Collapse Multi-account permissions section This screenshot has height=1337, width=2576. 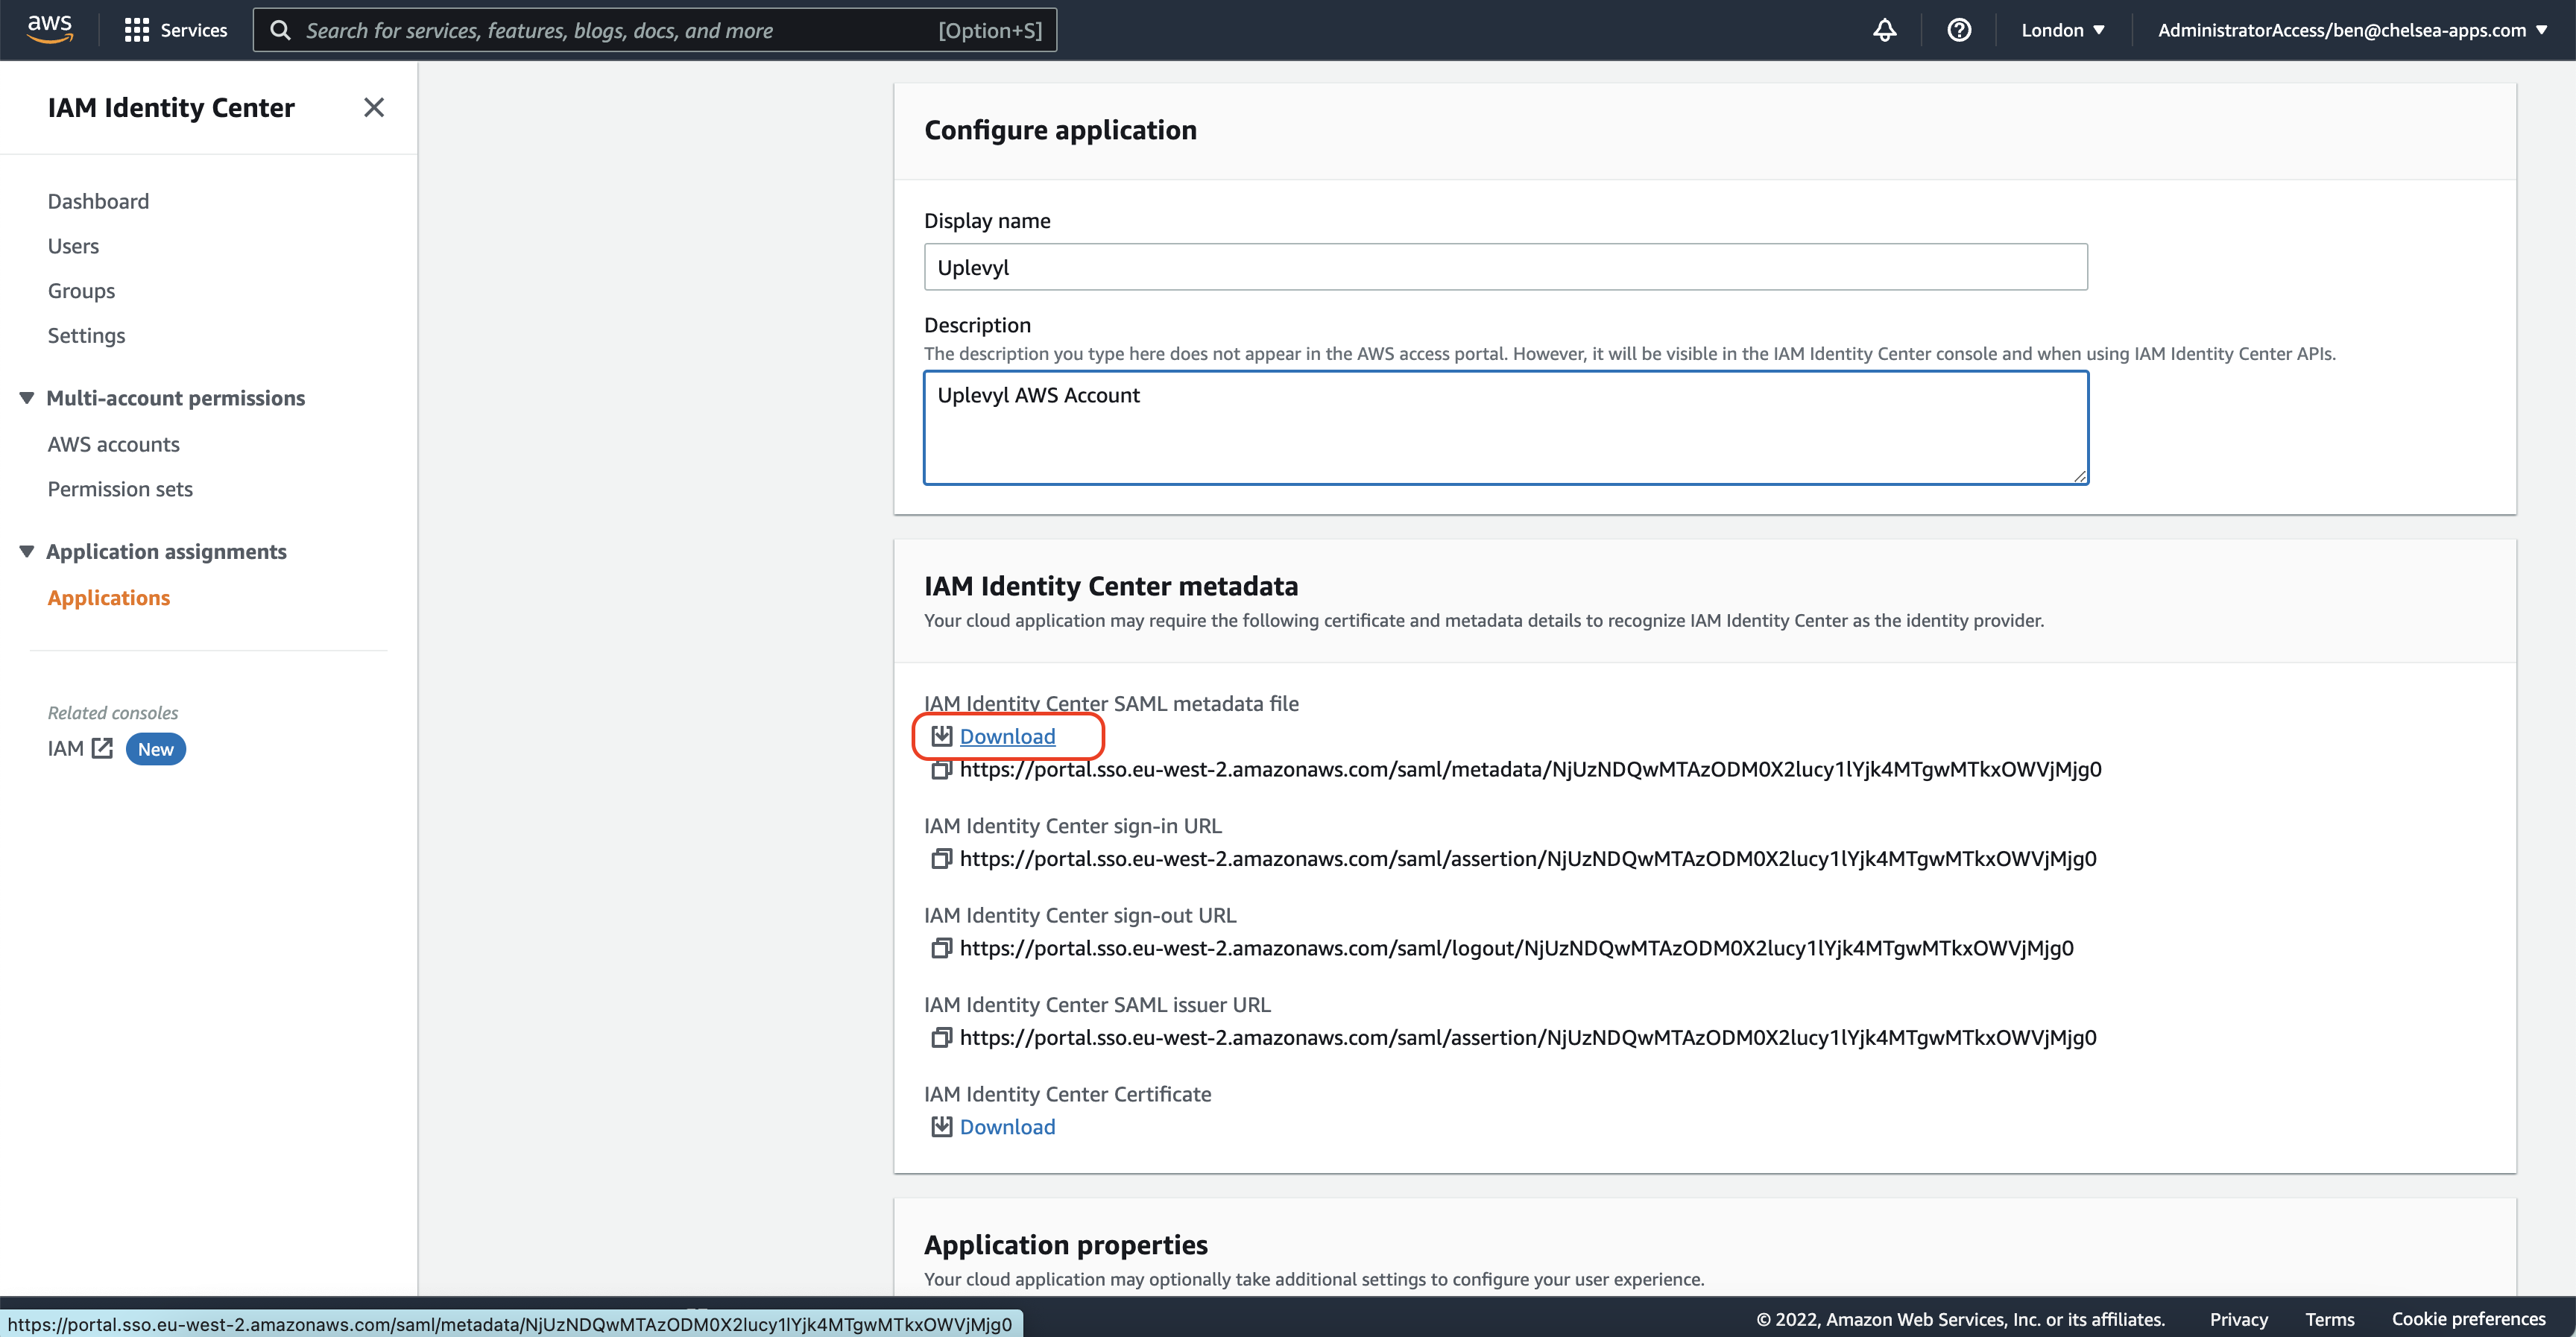point(27,398)
